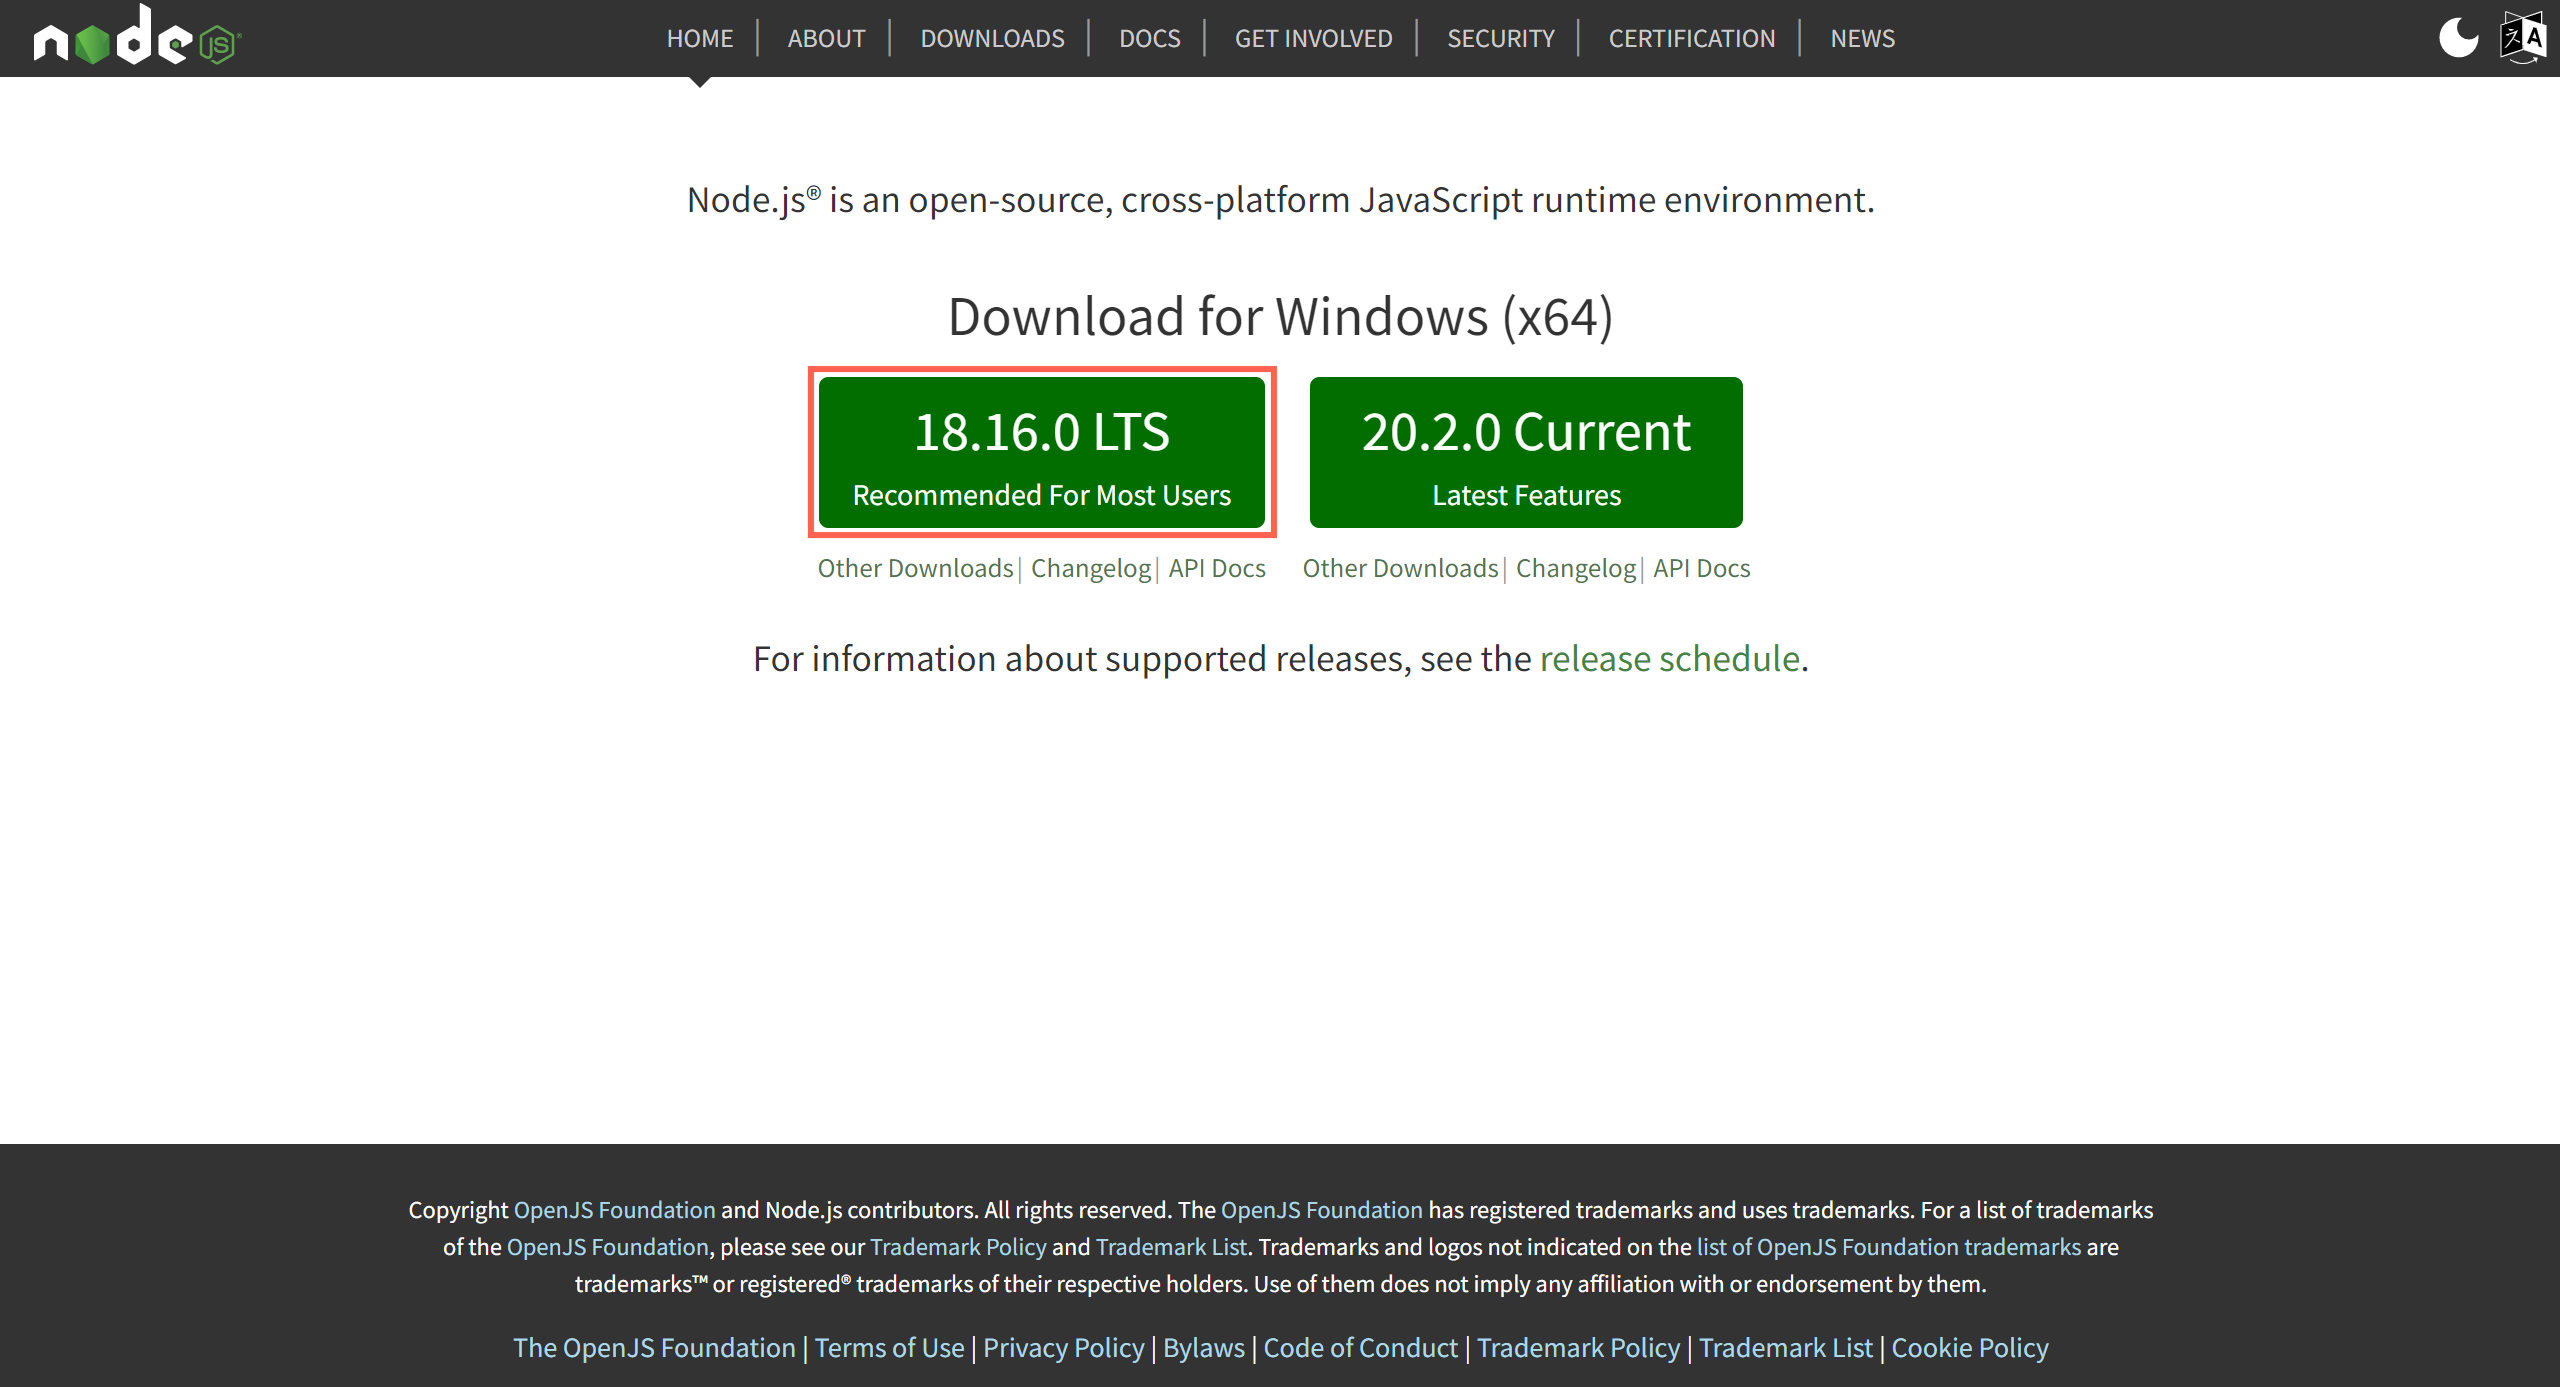2560x1387 pixels.
Task: Open the Trademark Policy footer link
Action: coord(1579,1347)
